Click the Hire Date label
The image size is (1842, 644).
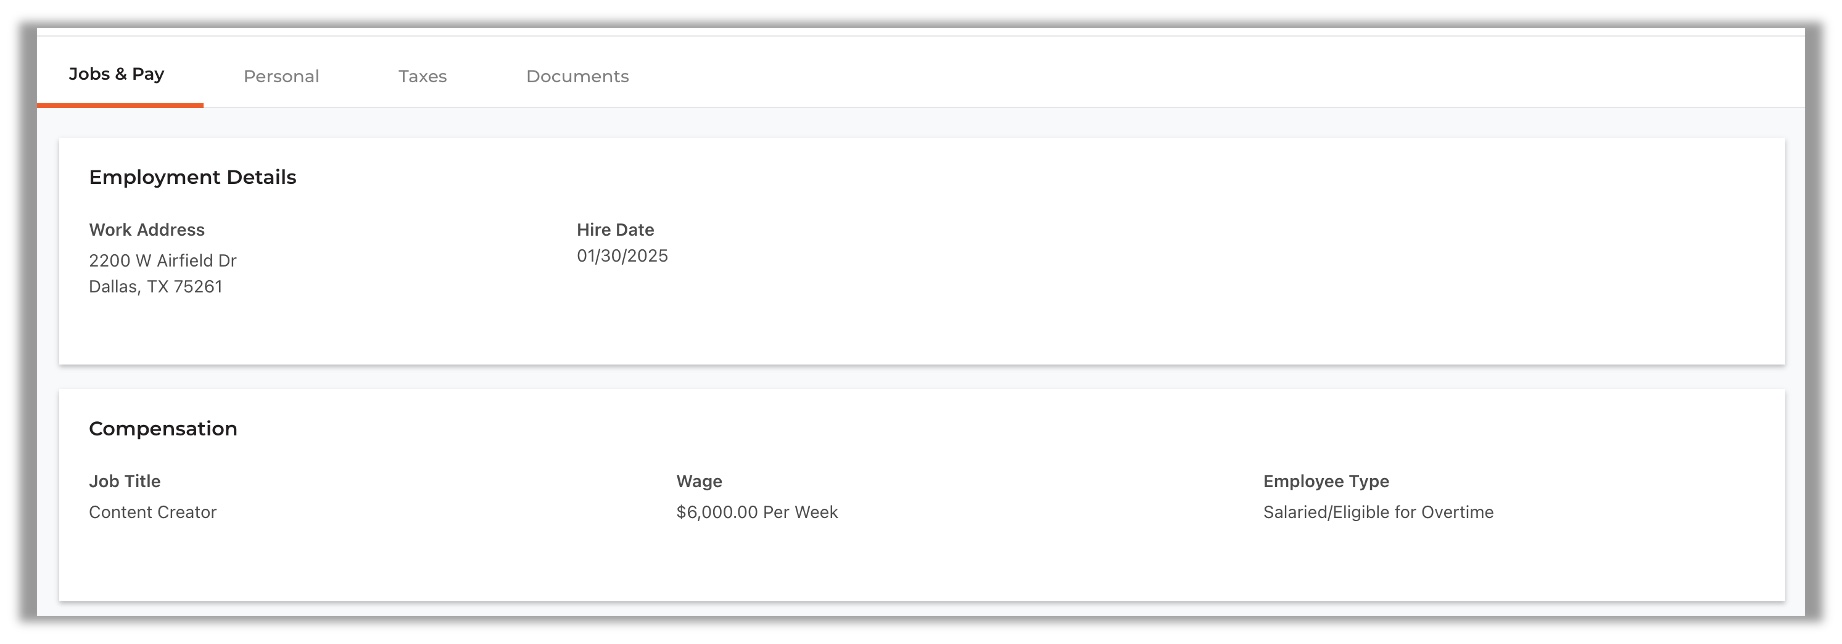point(615,230)
